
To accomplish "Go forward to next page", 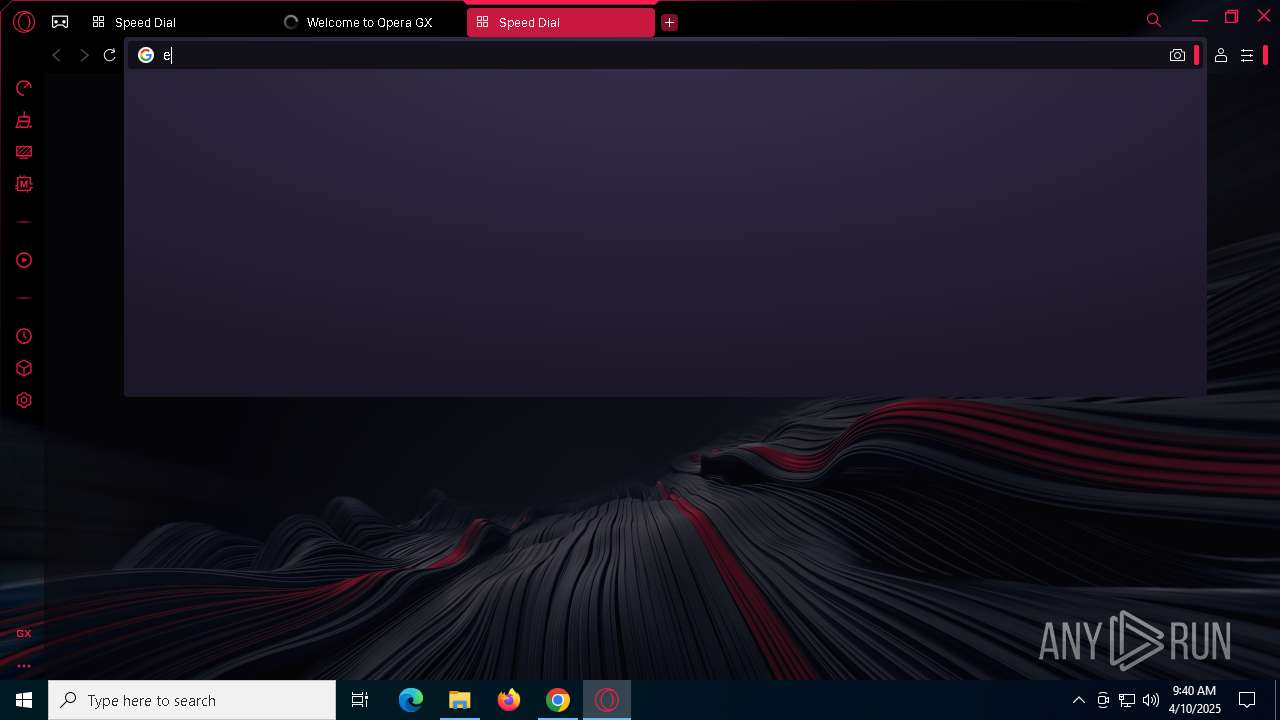I will (x=84, y=55).
